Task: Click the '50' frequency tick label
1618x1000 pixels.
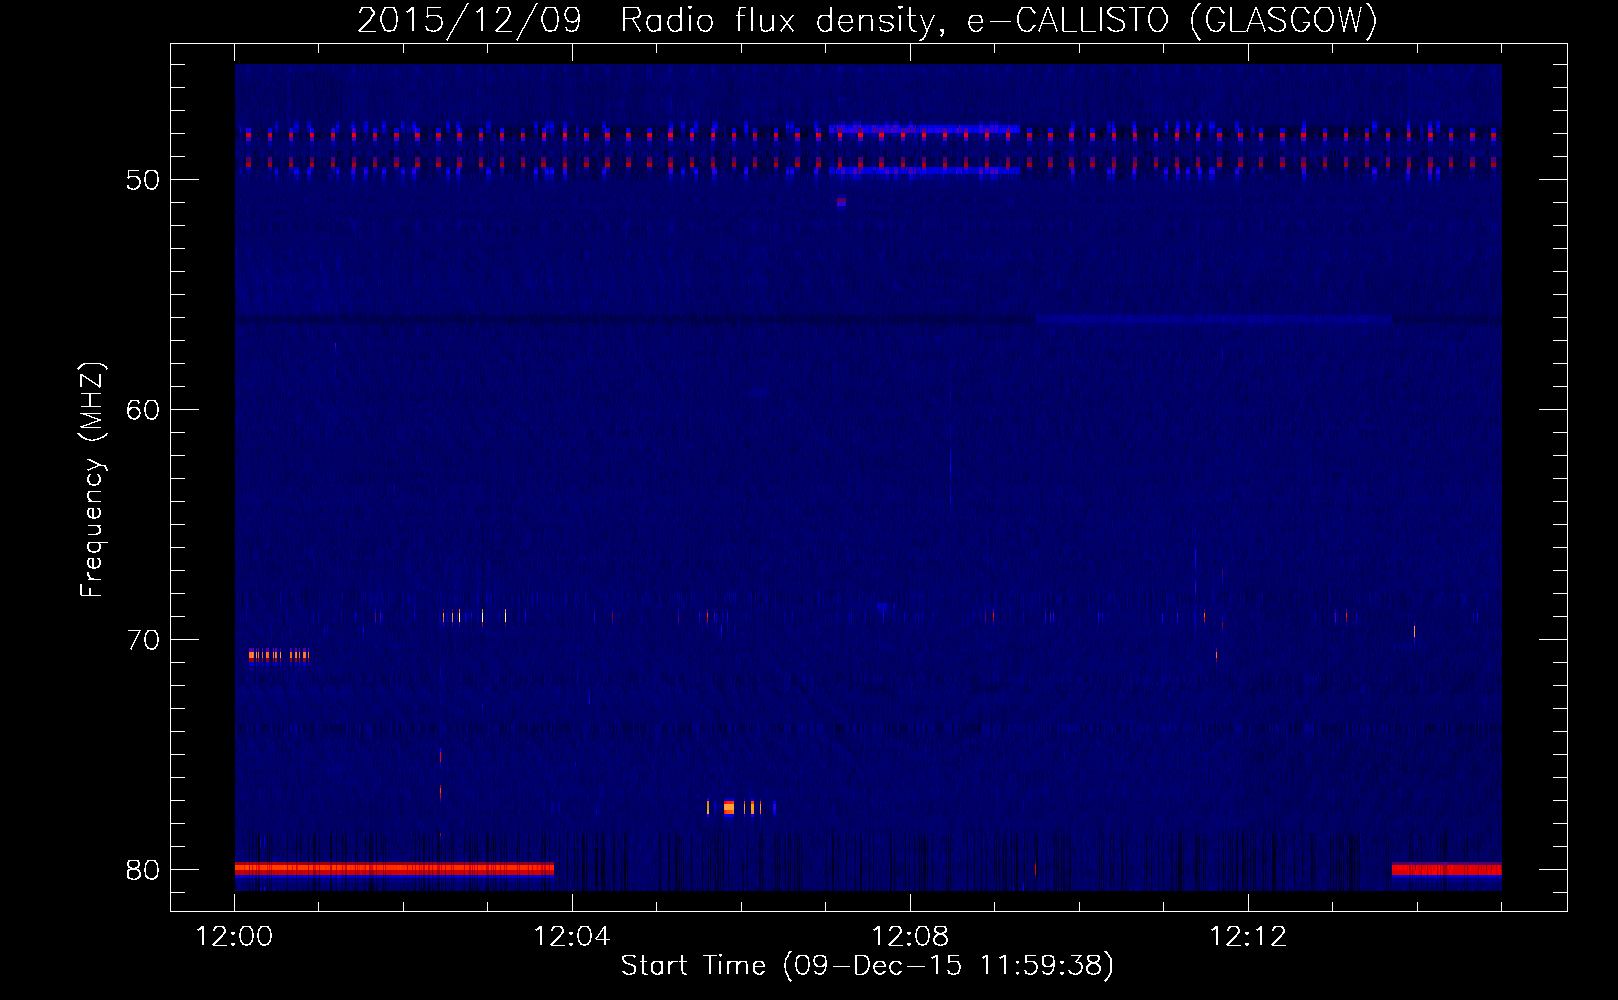Action: [143, 180]
